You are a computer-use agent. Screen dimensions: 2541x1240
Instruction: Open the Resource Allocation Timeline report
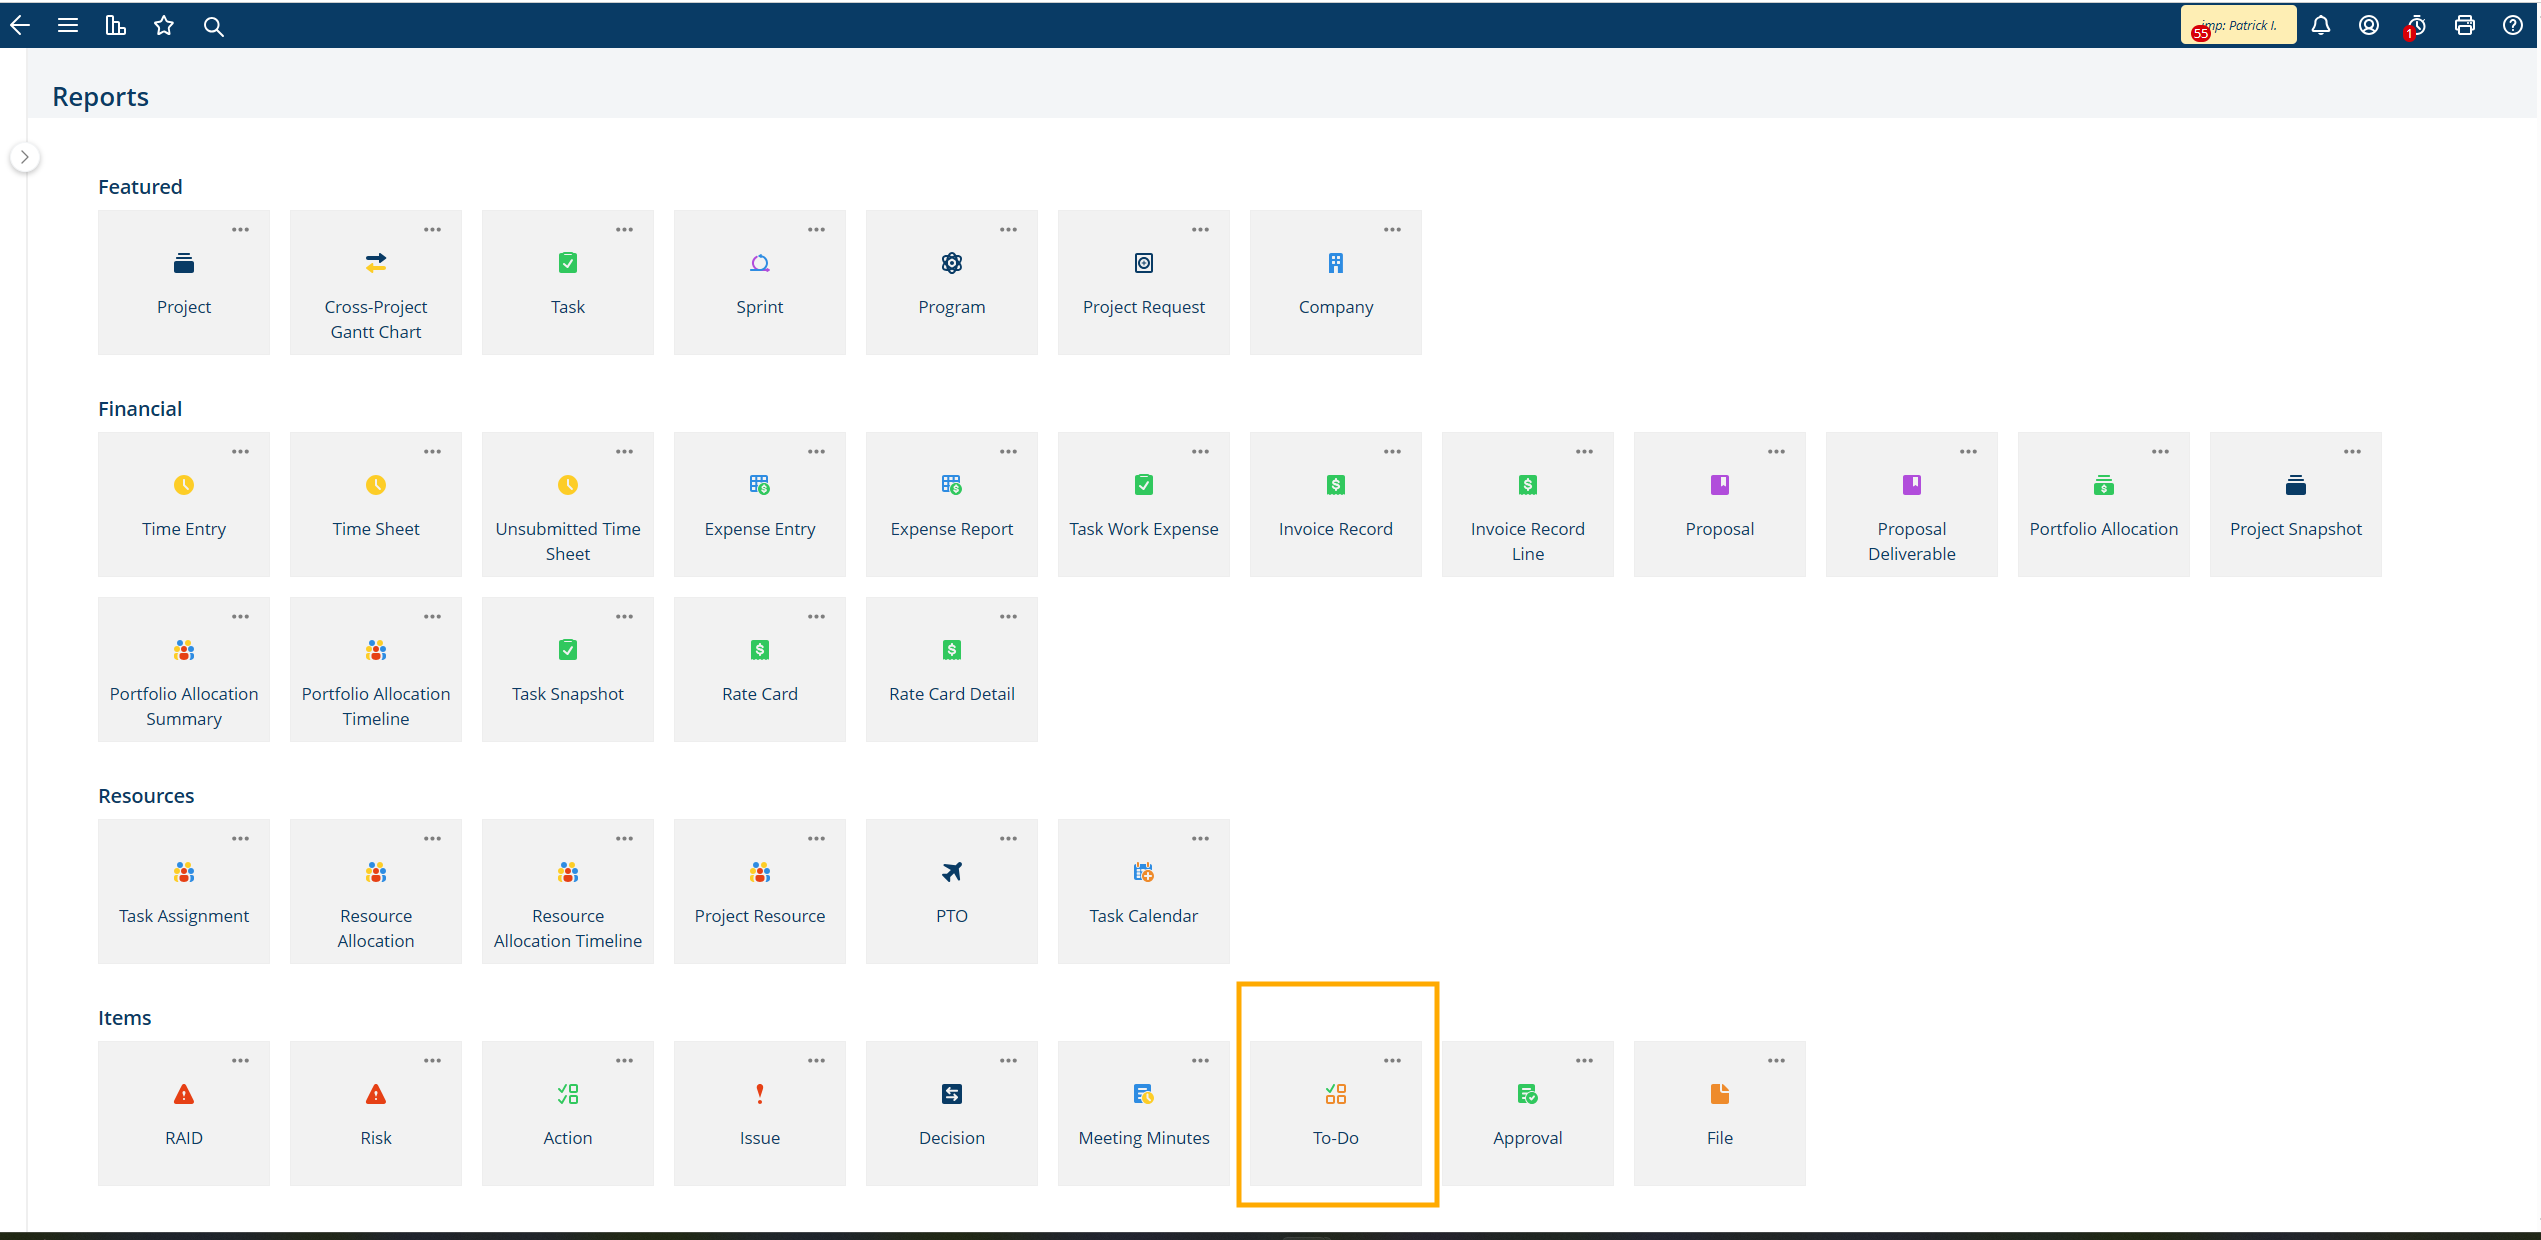pos(568,891)
